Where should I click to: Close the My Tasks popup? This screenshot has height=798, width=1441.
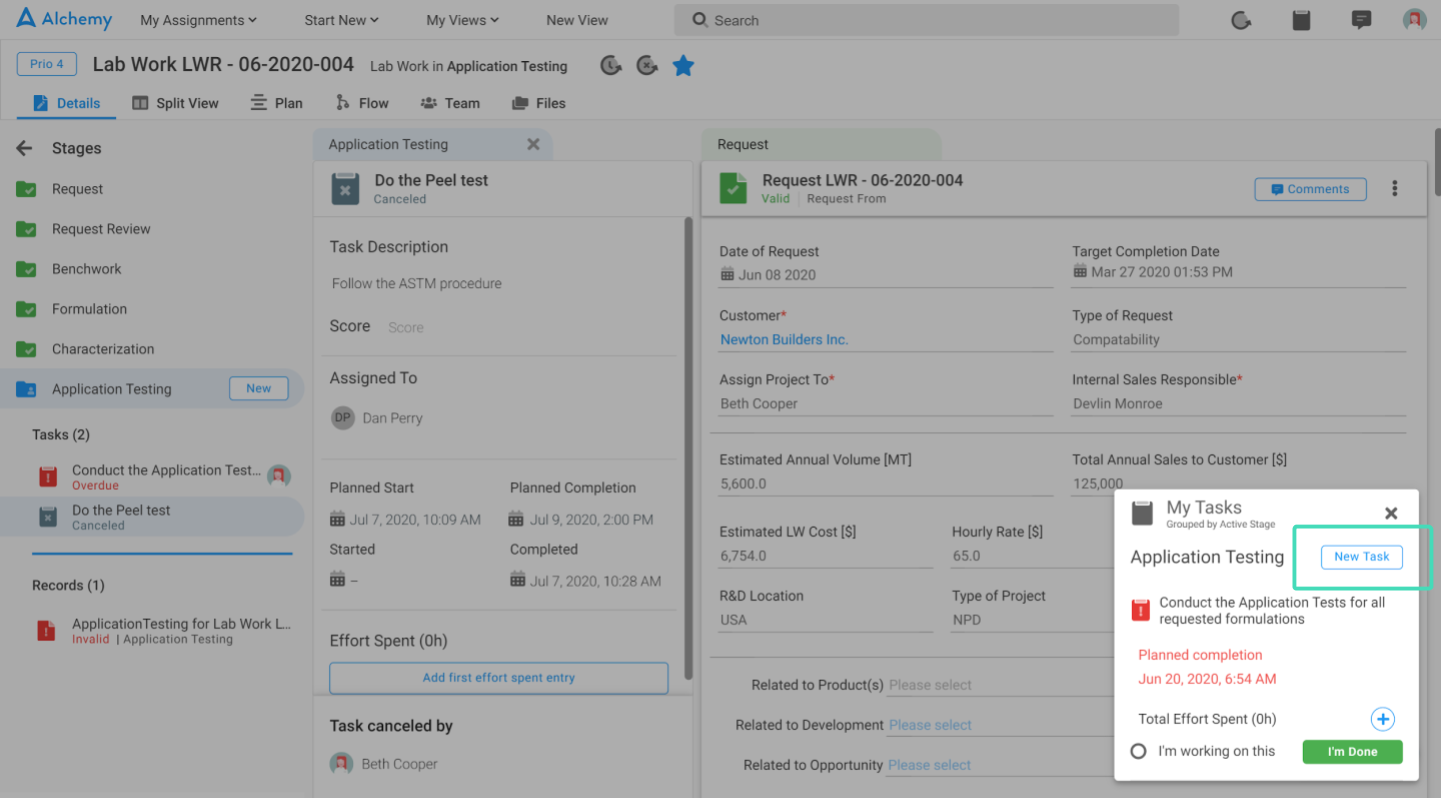[x=1391, y=513]
